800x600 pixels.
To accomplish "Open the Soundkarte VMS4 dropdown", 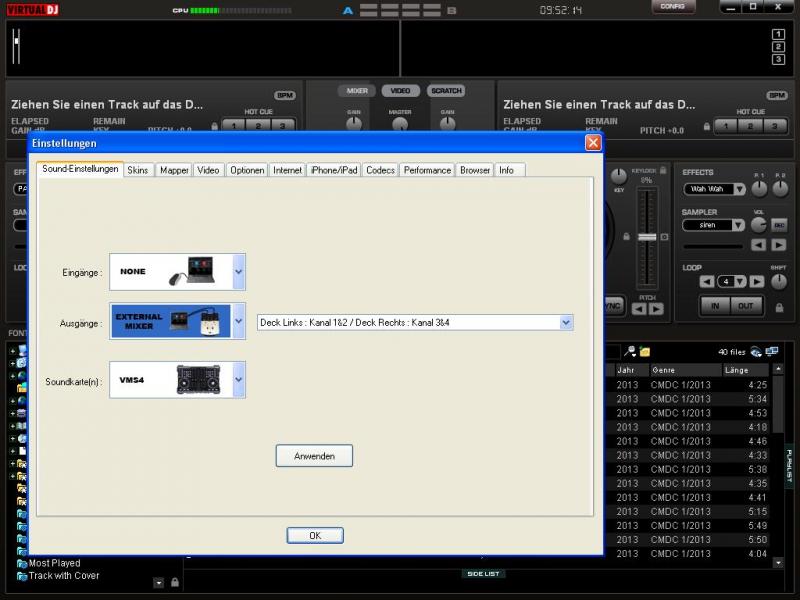I will [x=238, y=380].
